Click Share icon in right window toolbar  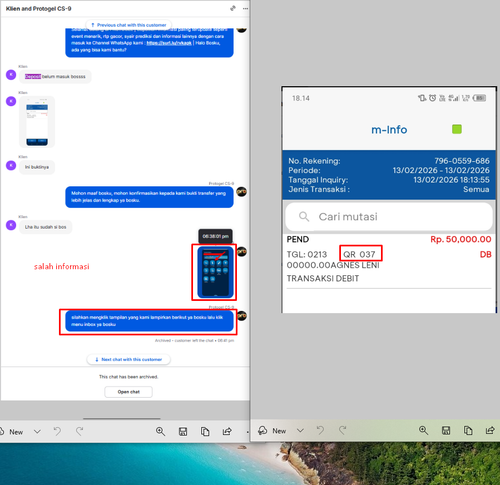coord(490,431)
